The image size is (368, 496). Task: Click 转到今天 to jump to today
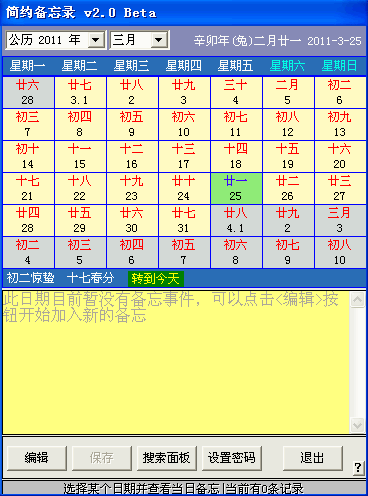156,278
